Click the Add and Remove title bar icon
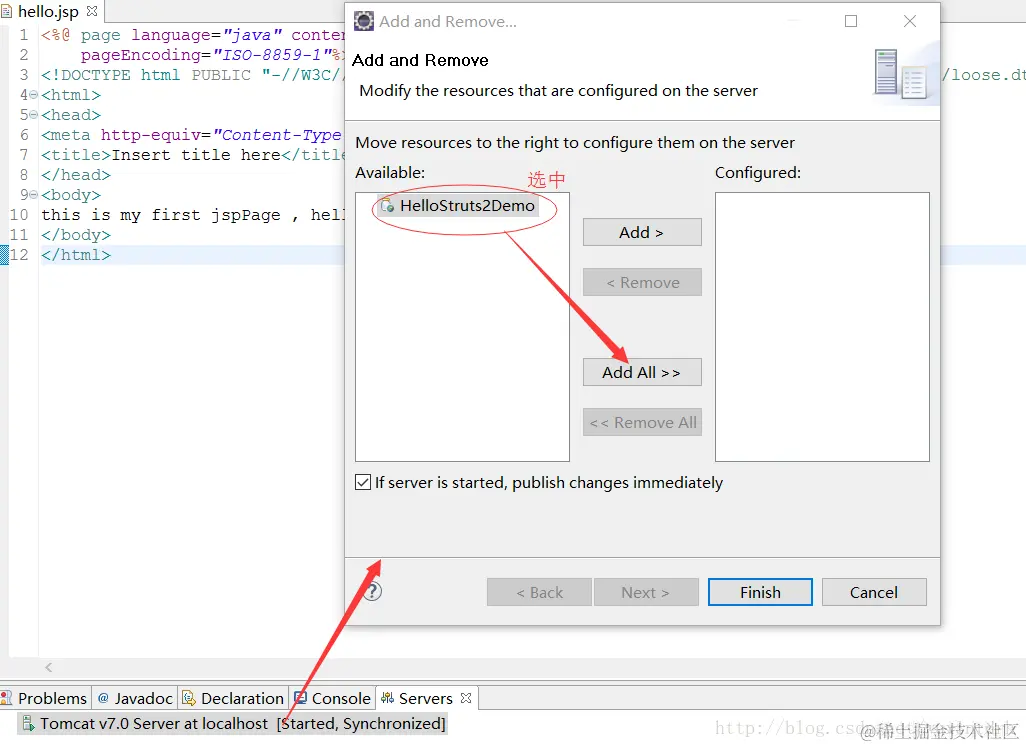 tap(364, 21)
